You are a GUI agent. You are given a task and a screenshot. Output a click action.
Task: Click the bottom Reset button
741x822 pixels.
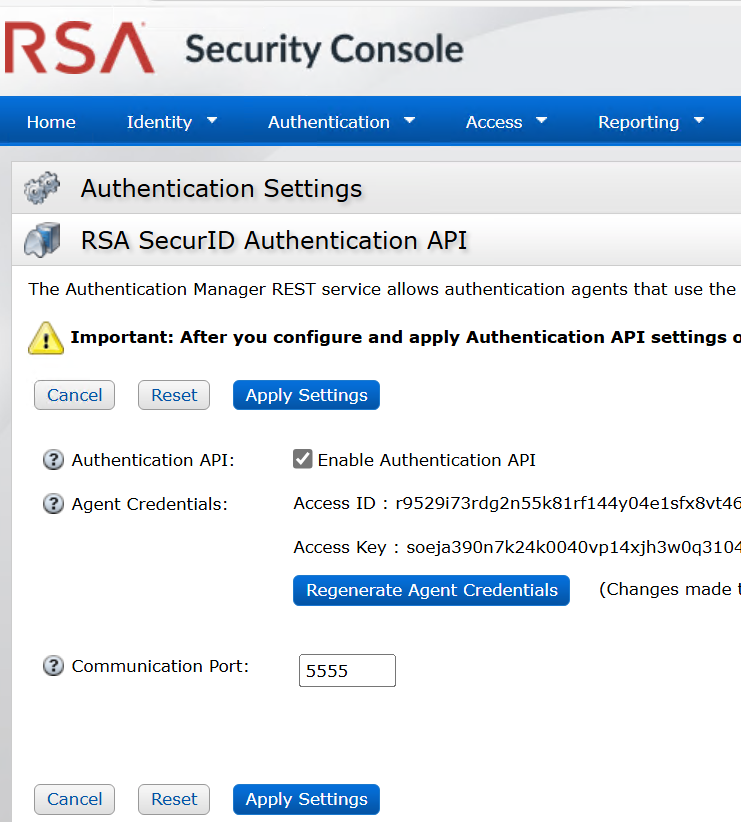tap(174, 799)
